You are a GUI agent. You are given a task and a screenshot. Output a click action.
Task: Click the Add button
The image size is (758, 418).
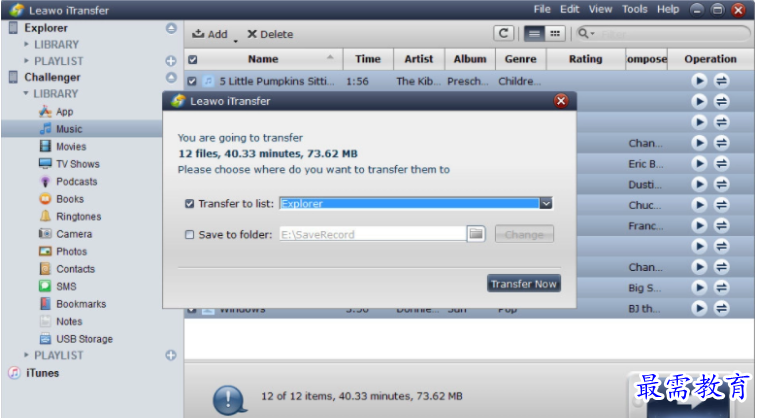pos(210,34)
